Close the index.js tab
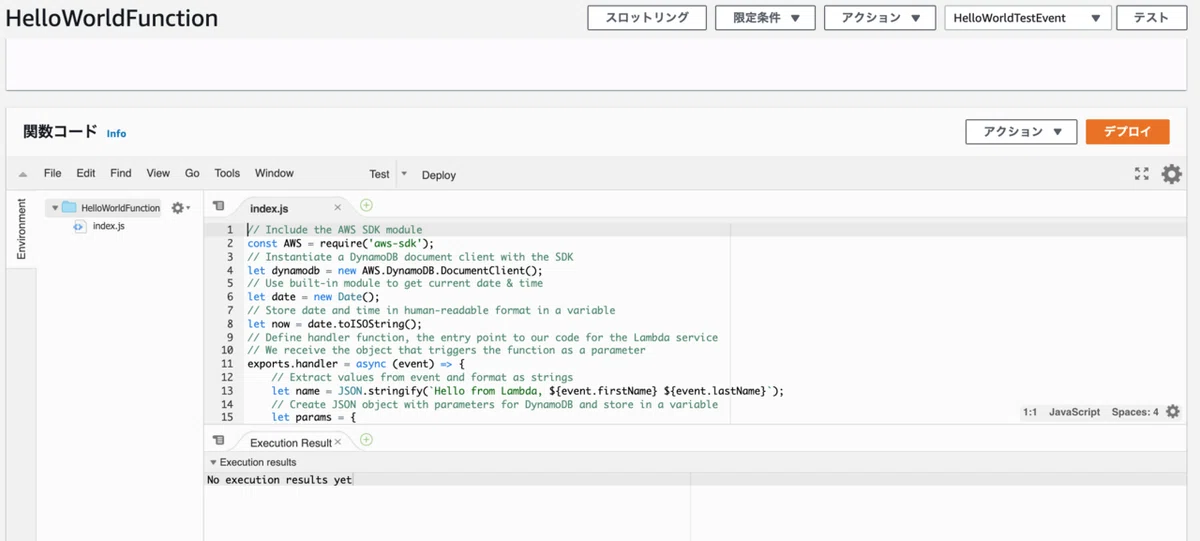This screenshot has width=1200, height=541. point(337,207)
